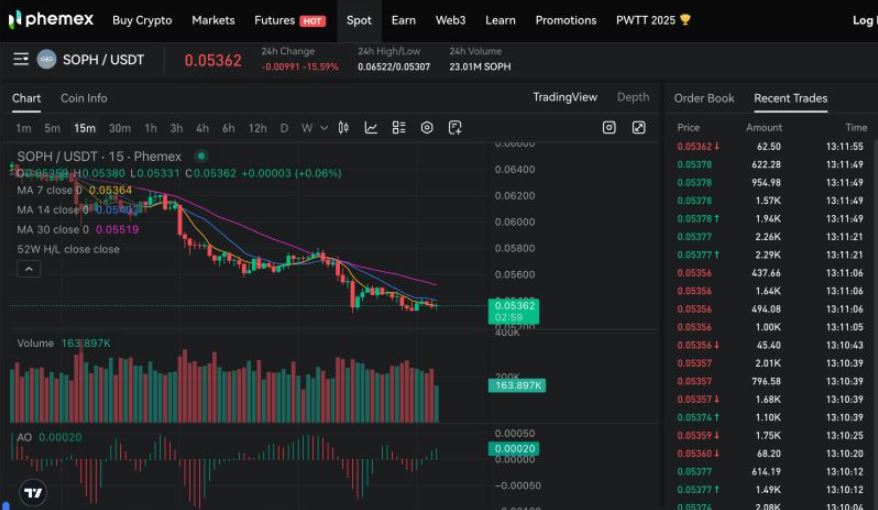Screen dimensions: 878x510
Task: Click the trade amount 796.58
Action: coord(766,381)
